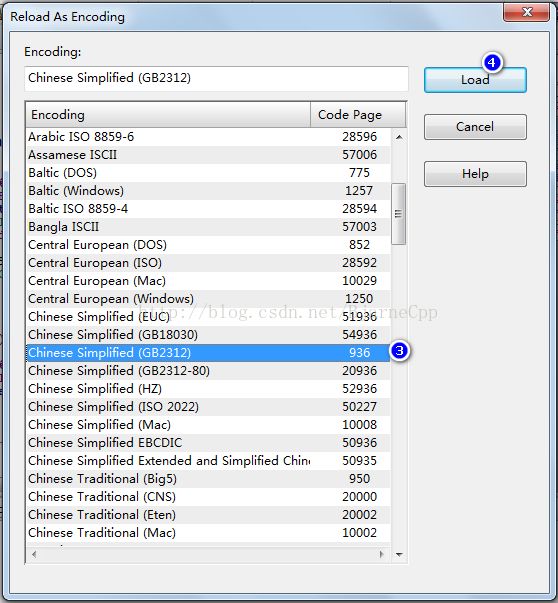Screen dimensions: 558x603
Task: Click code page value 852
Action: pos(360,245)
